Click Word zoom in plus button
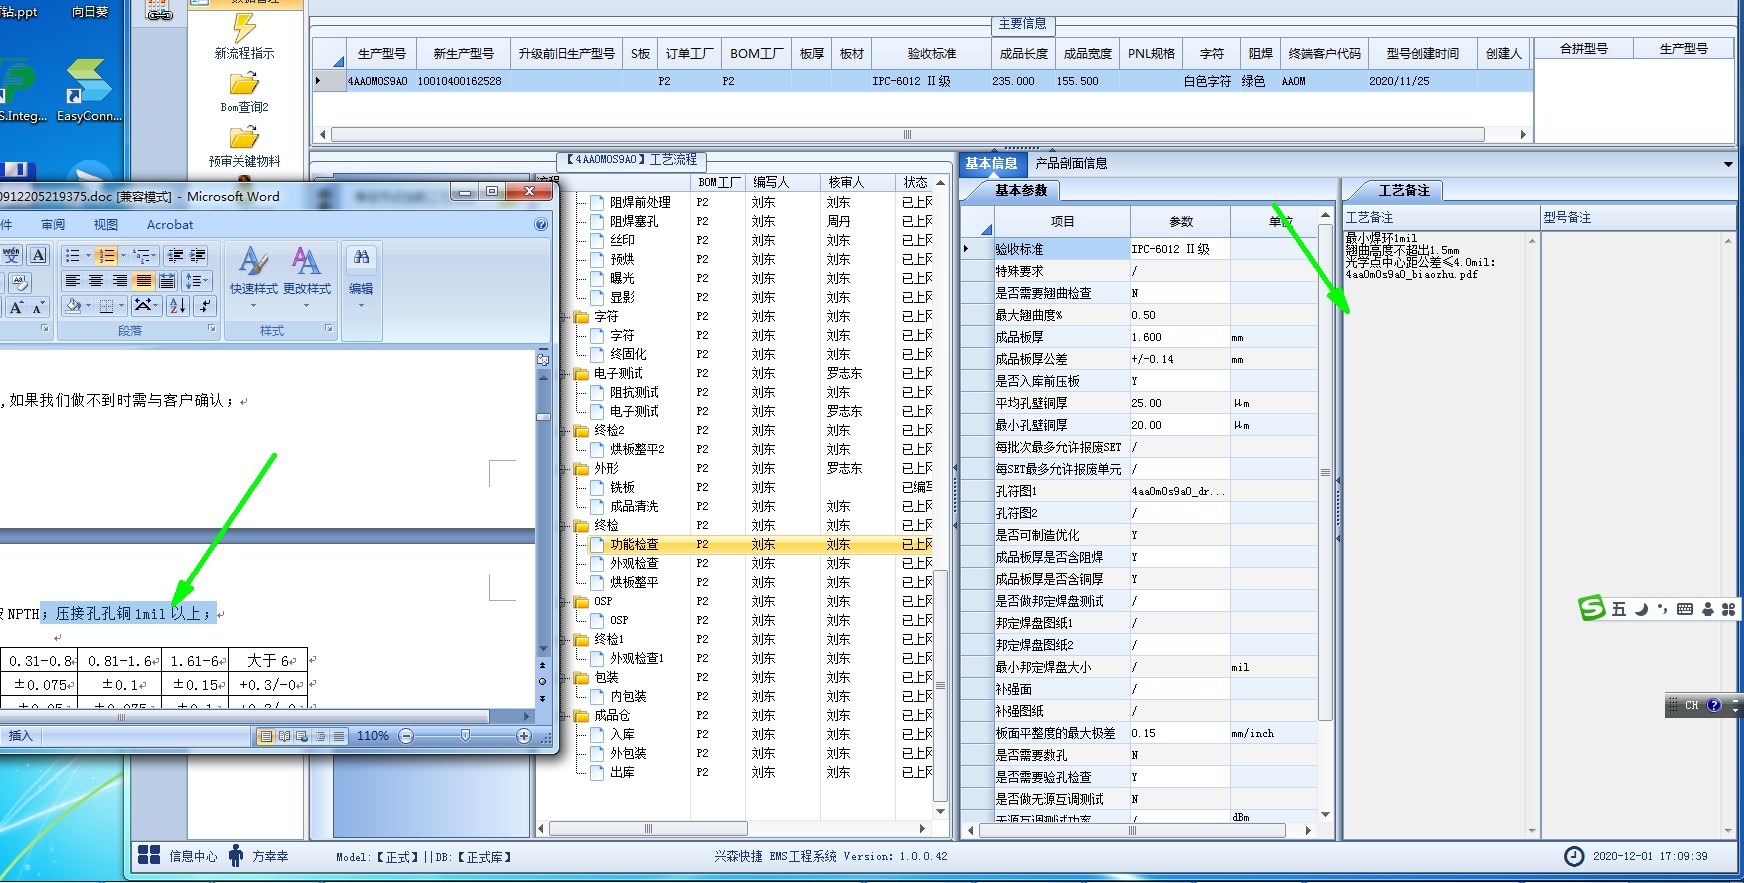Image resolution: width=1744 pixels, height=883 pixels. (523, 736)
